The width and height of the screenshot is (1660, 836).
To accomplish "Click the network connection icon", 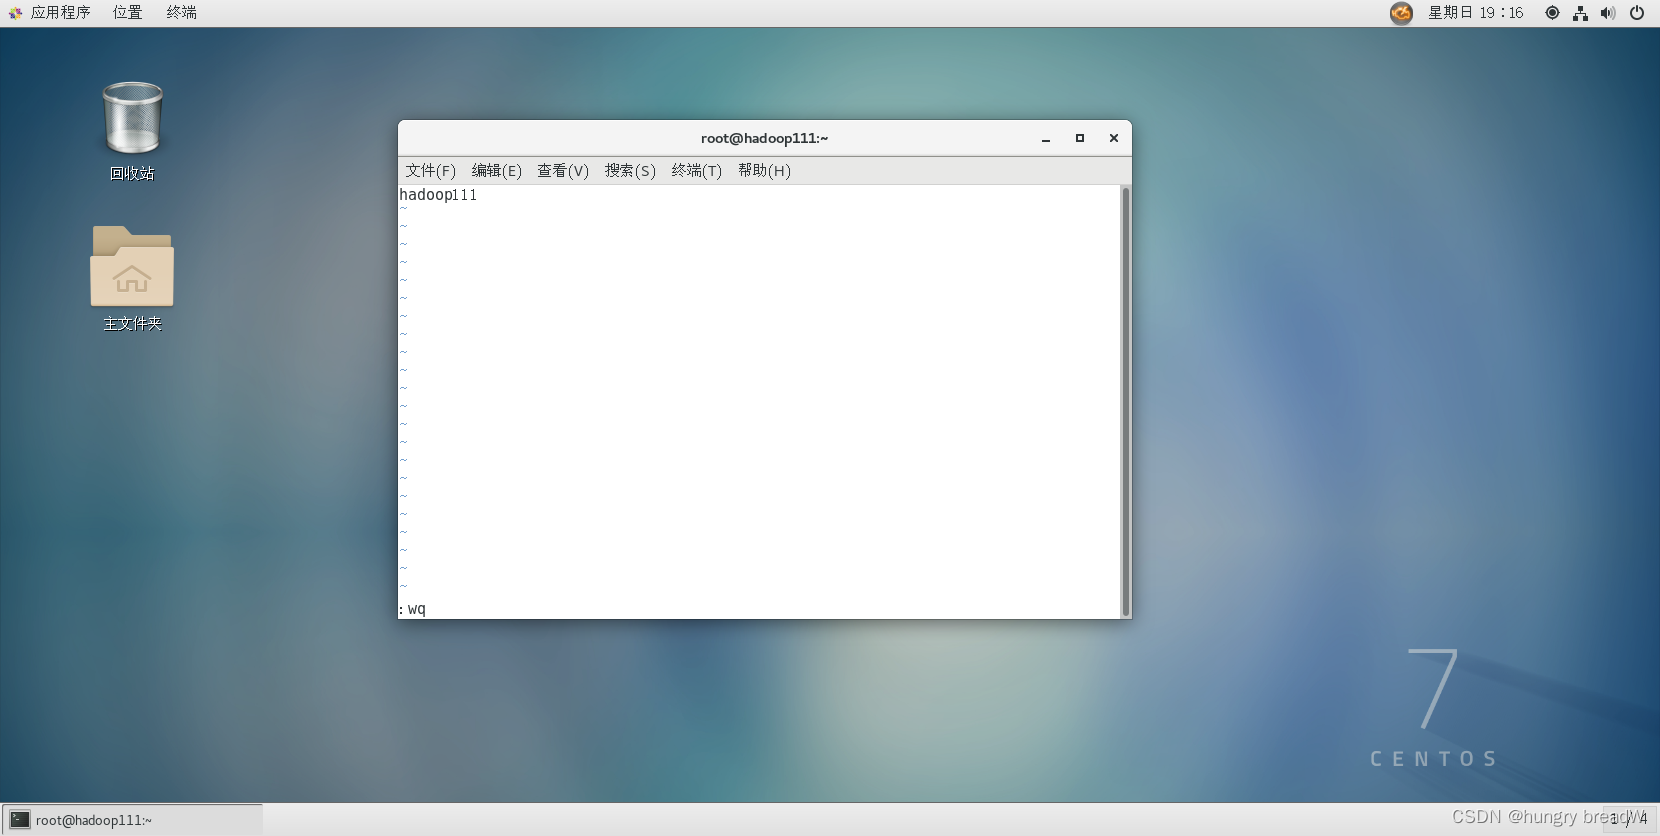I will click(x=1580, y=13).
